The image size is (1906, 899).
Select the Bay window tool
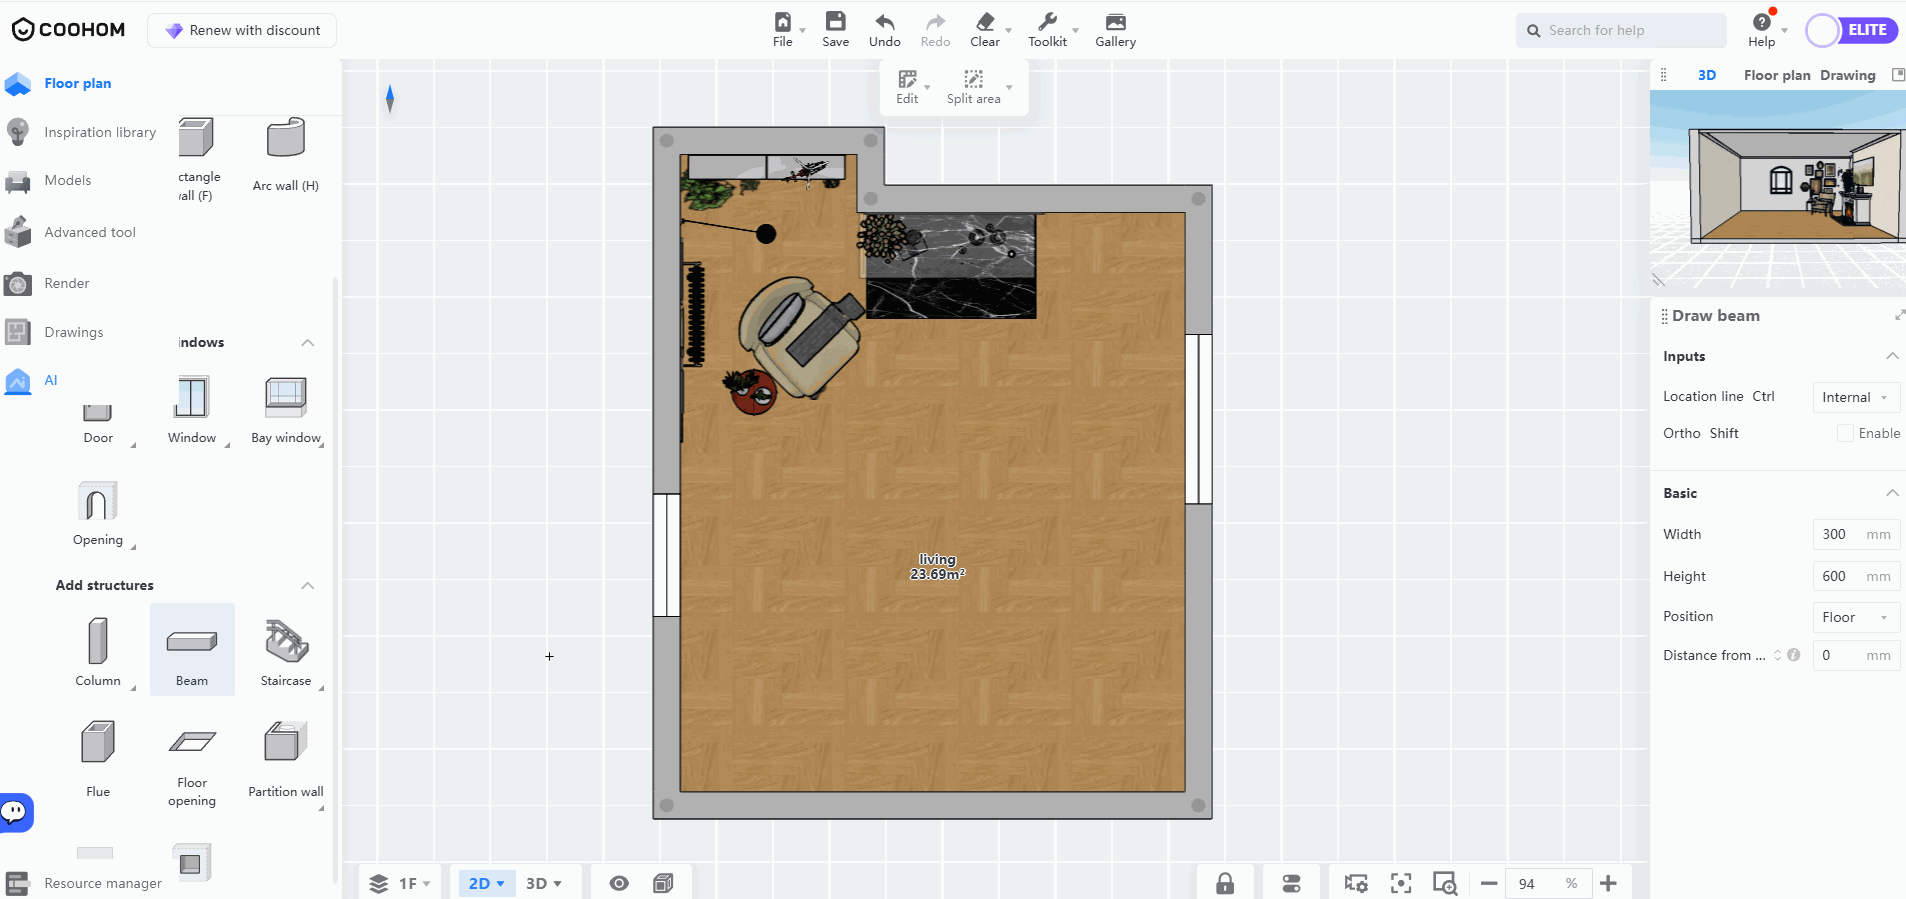click(286, 399)
